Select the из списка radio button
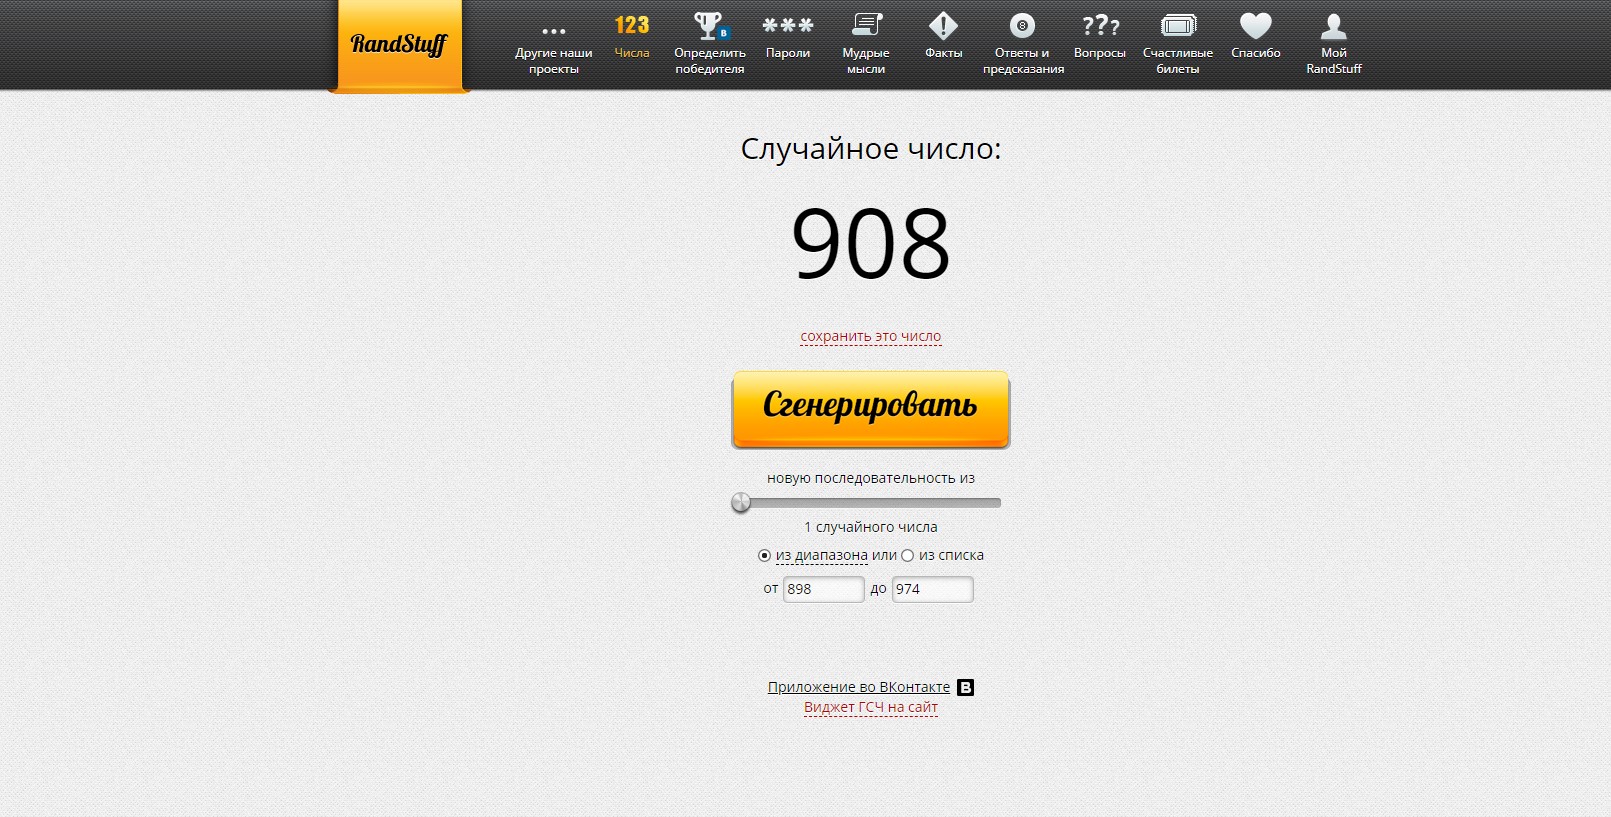Image resolution: width=1611 pixels, height=817 pixels. (907, 555)
